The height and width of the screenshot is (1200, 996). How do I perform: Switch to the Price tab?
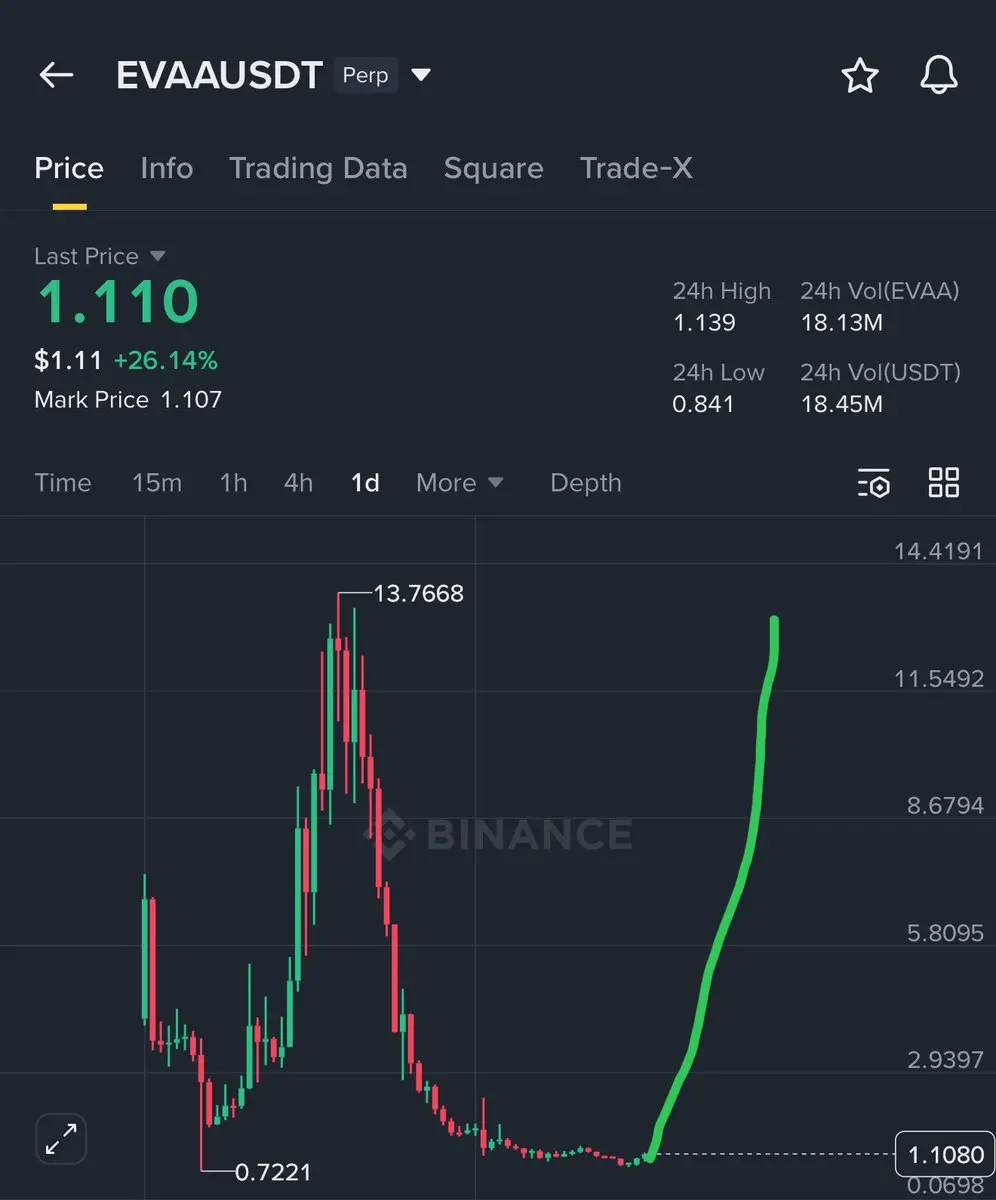coord(69,168)
